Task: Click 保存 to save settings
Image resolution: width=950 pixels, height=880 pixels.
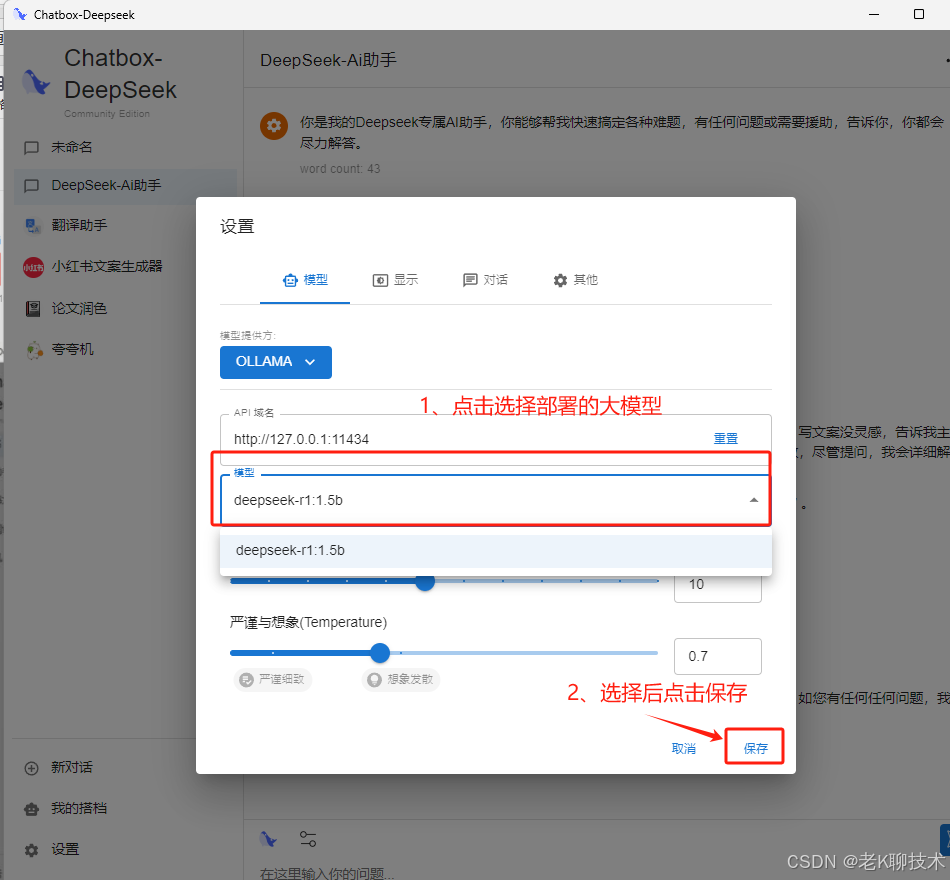Action: (x=755, y=748)
